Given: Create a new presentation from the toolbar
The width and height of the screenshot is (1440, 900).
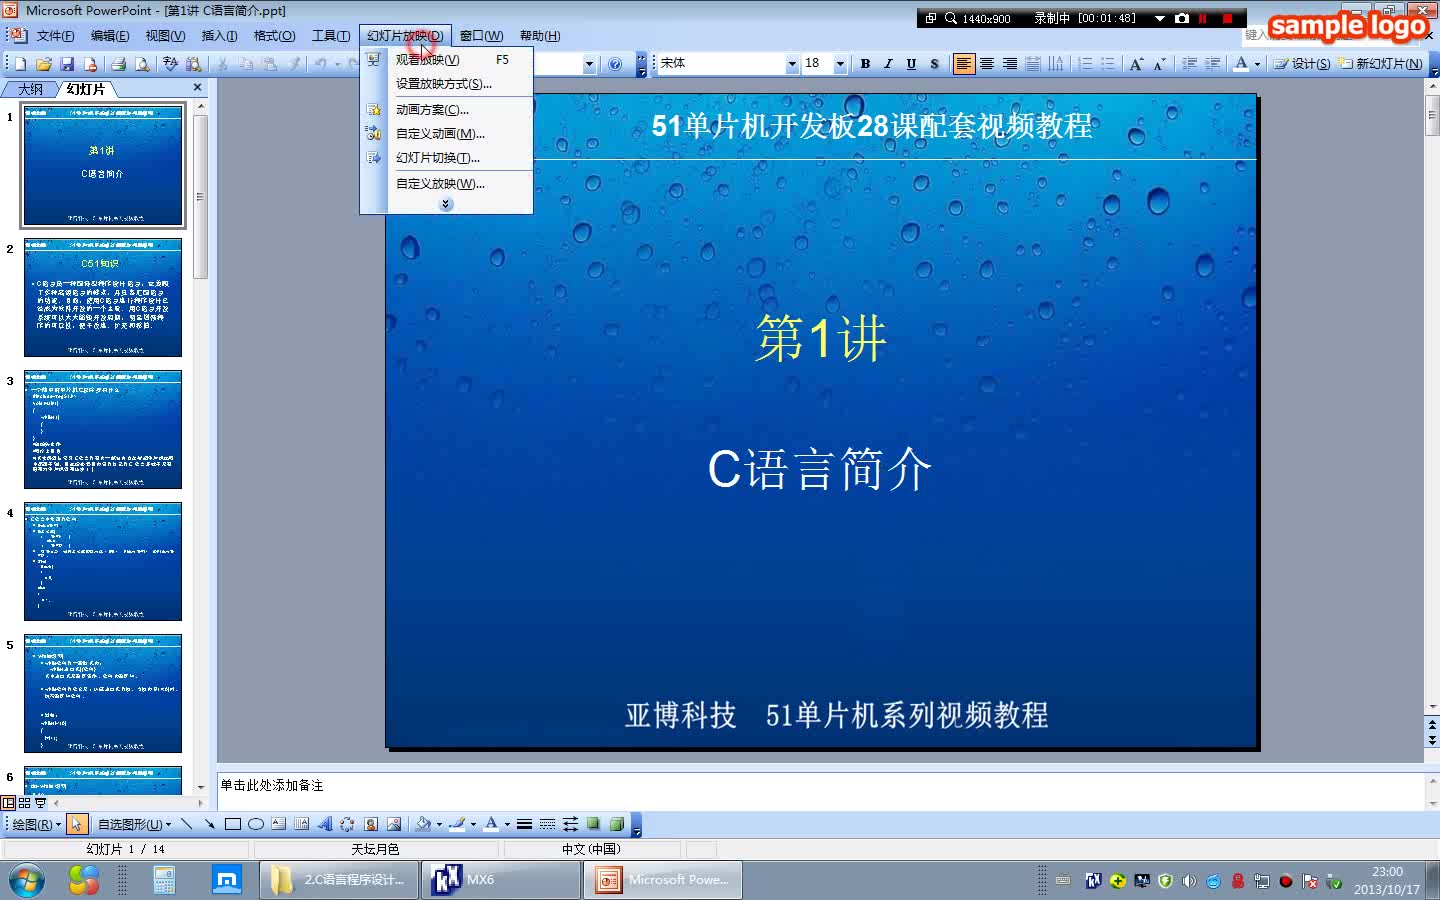Looking at the screenshot, I should coord(20,64).
